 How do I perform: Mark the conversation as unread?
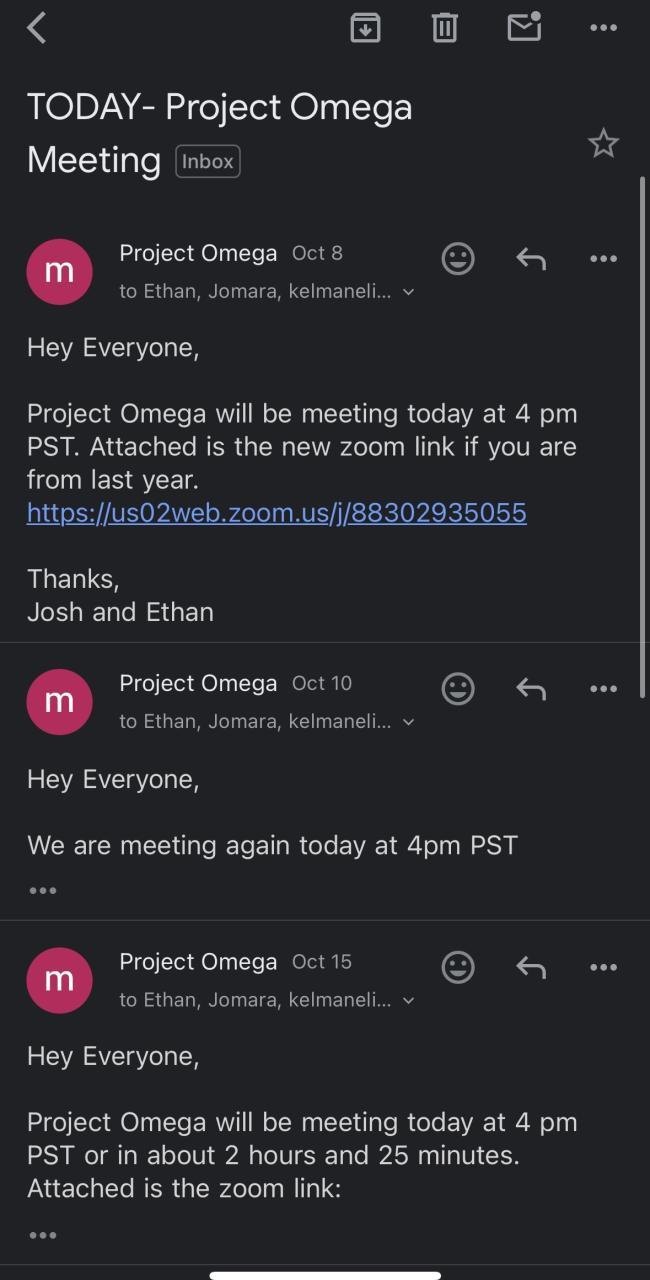tap(525, 27)
